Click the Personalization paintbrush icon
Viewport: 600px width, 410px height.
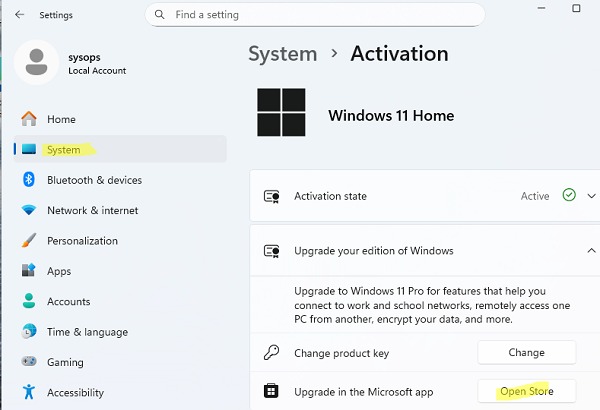pos(29,240)
